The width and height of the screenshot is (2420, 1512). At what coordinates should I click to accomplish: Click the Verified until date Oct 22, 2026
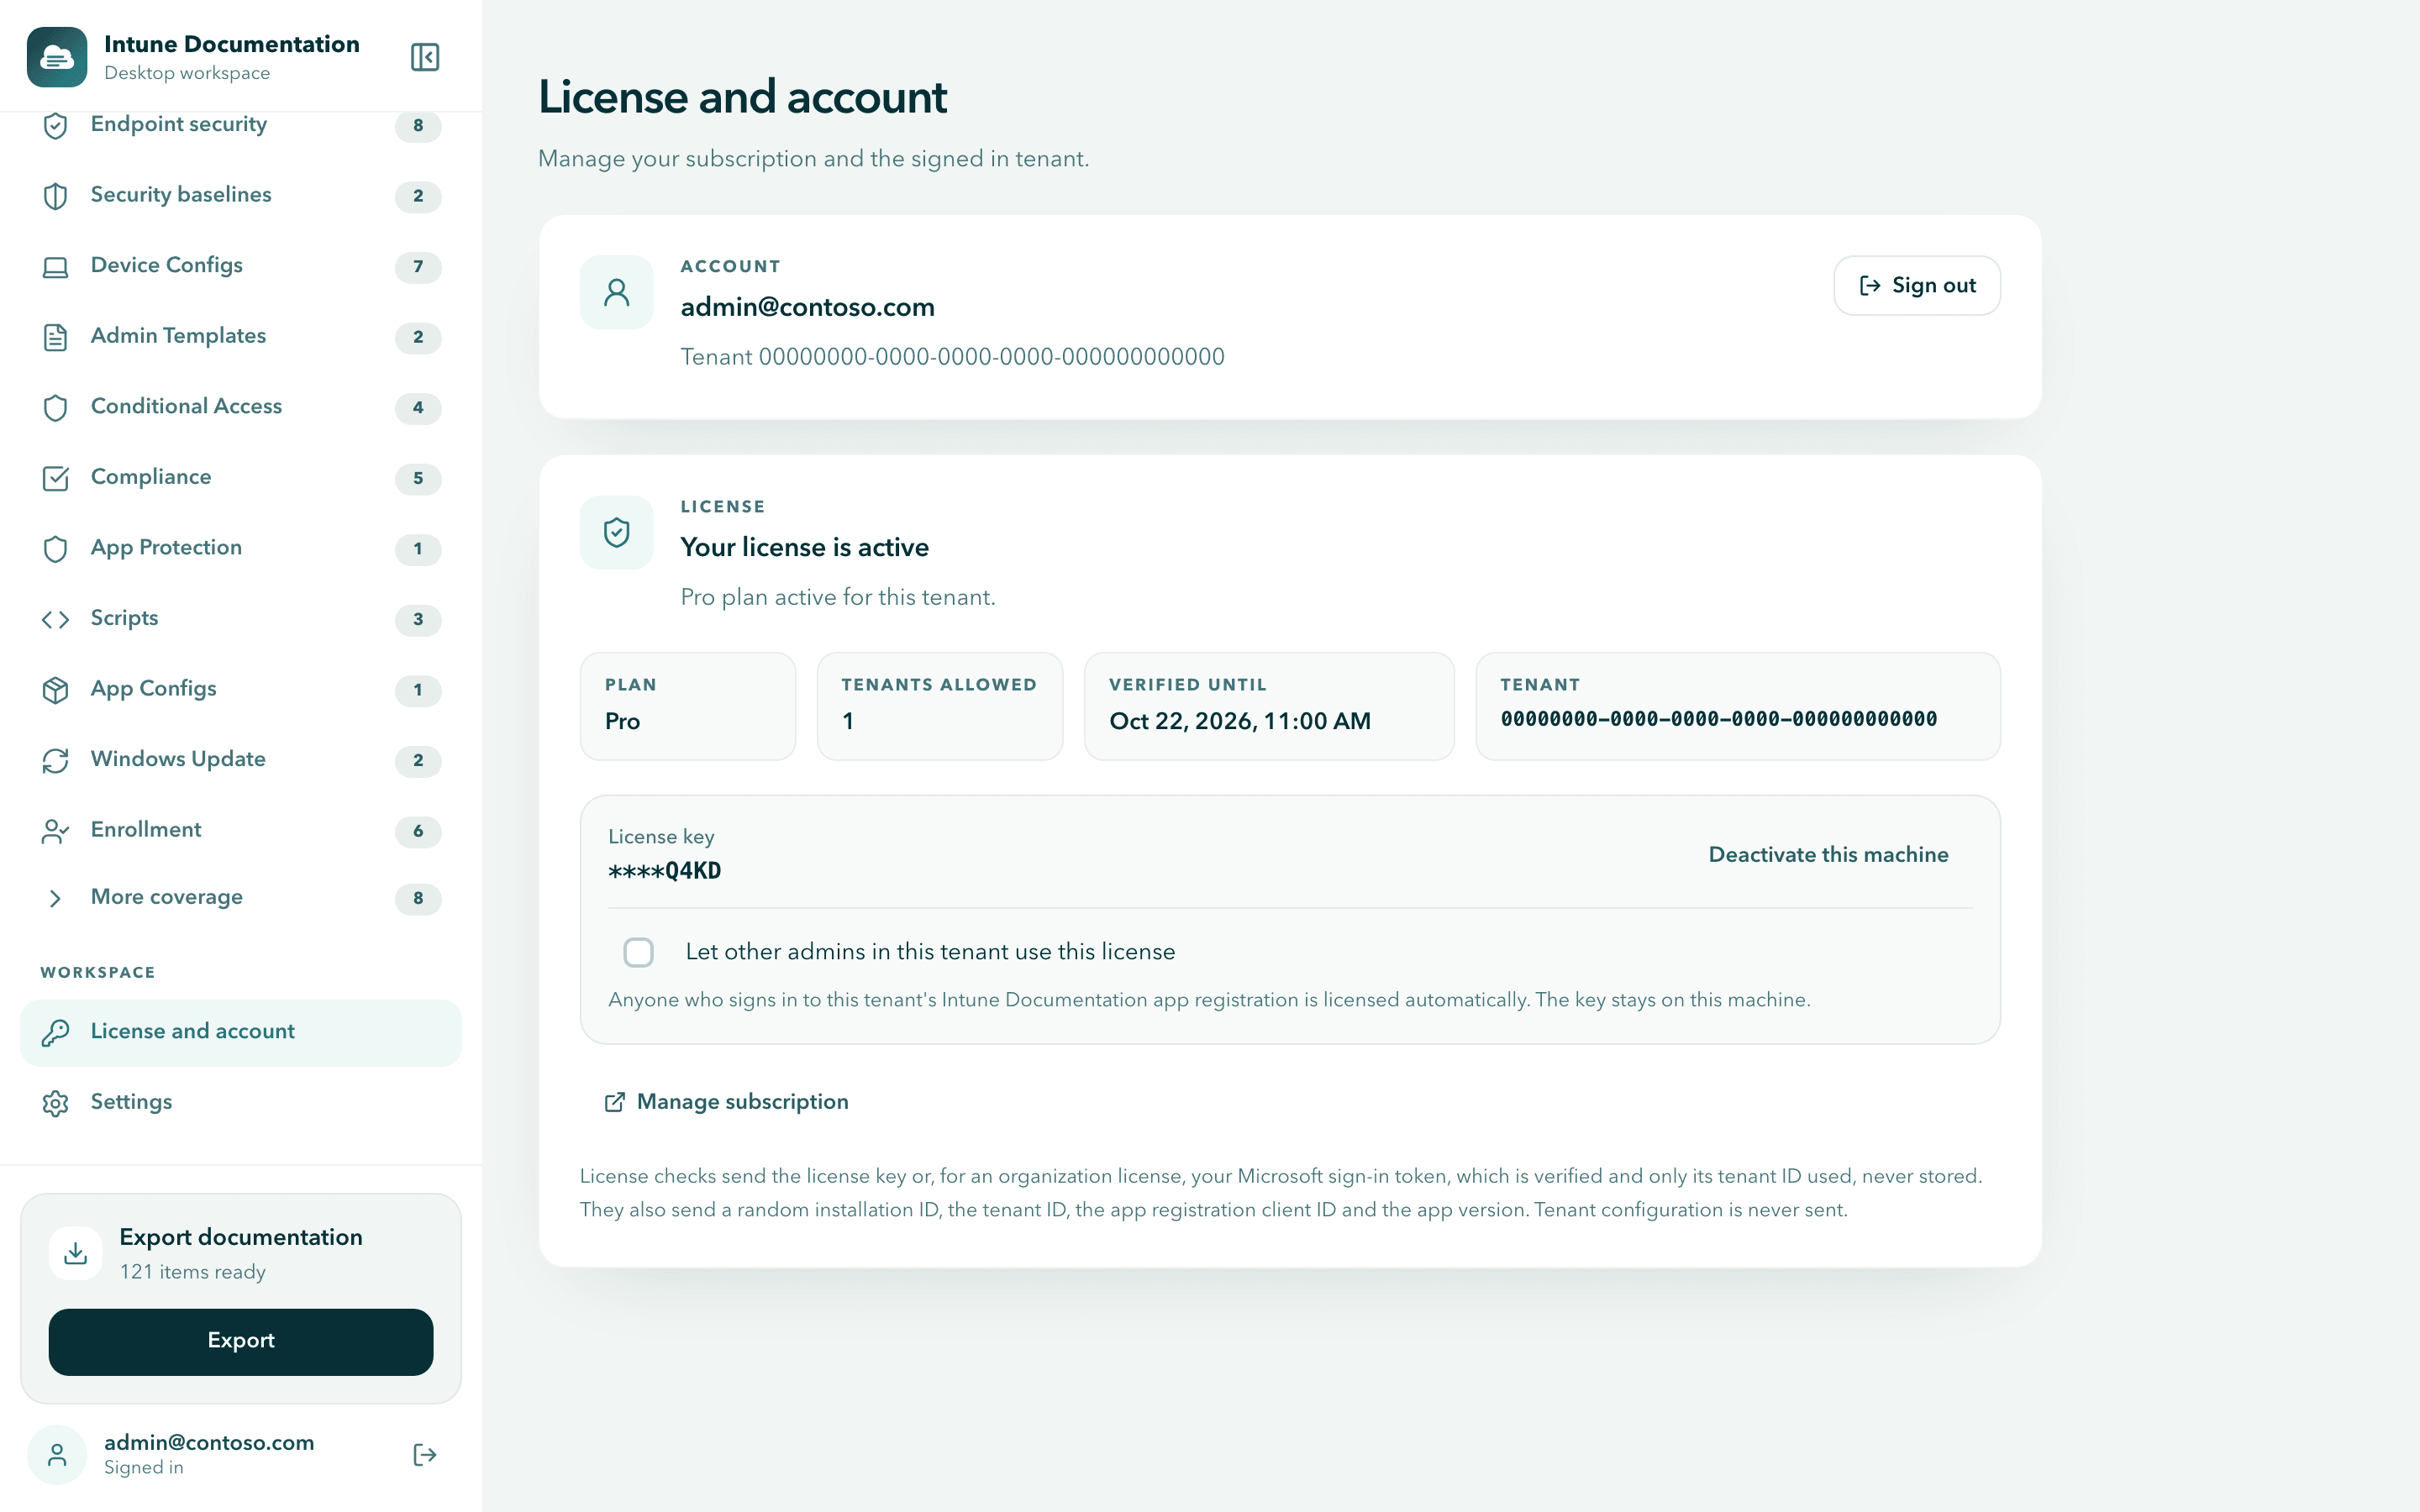coord(1240,721)
